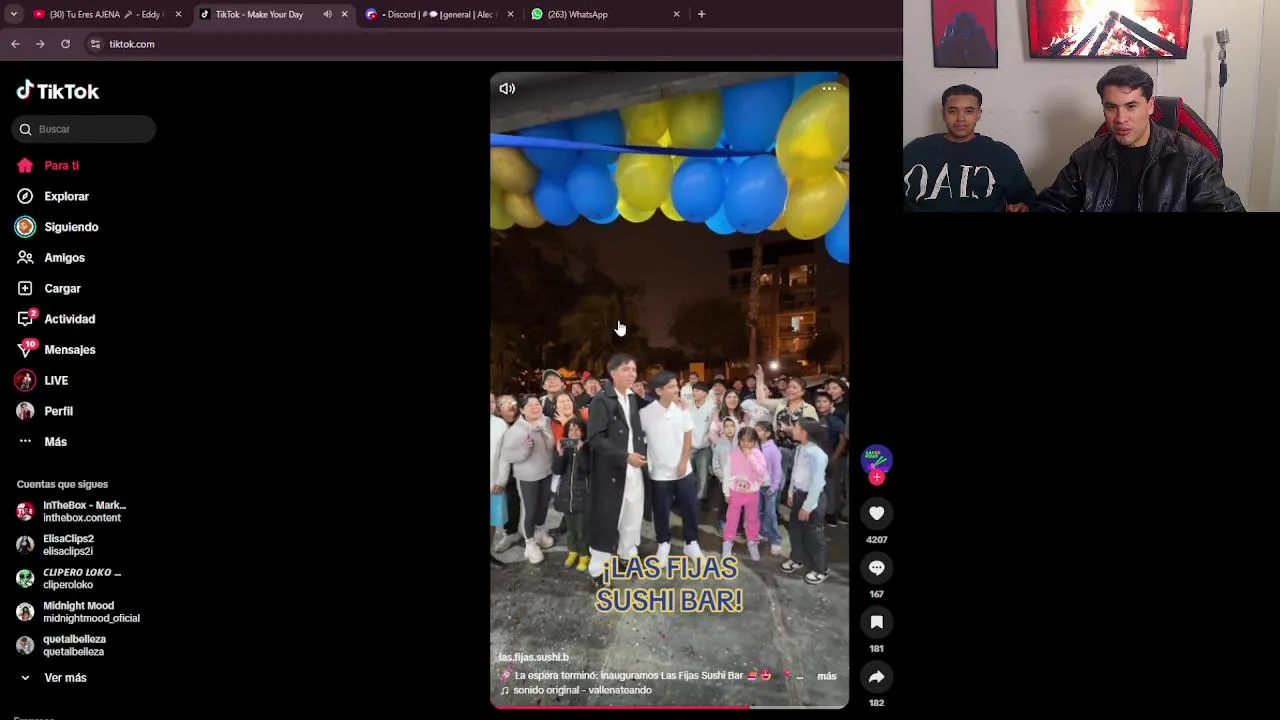1280x720 pixels.
Task: Open video three-dots options menu
Action: pos(829,89)
